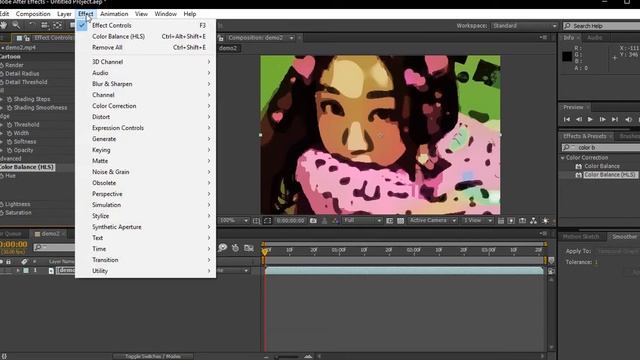Select the Zoom tool magnifier
Viewport: 640px width, 360px height.
16,25
